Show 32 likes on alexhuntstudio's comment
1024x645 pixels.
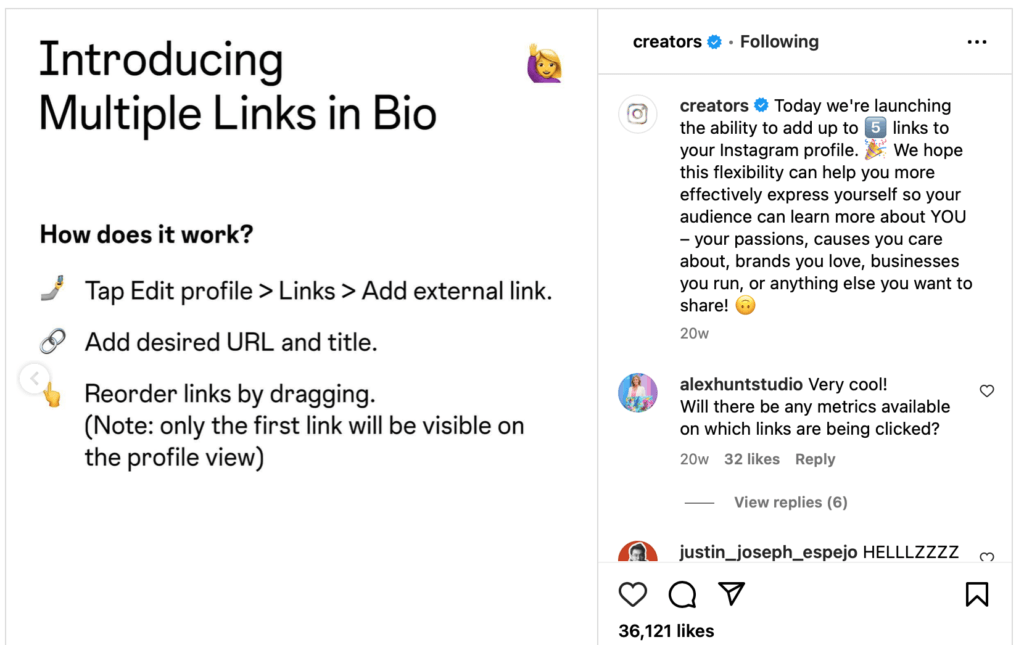752,459
